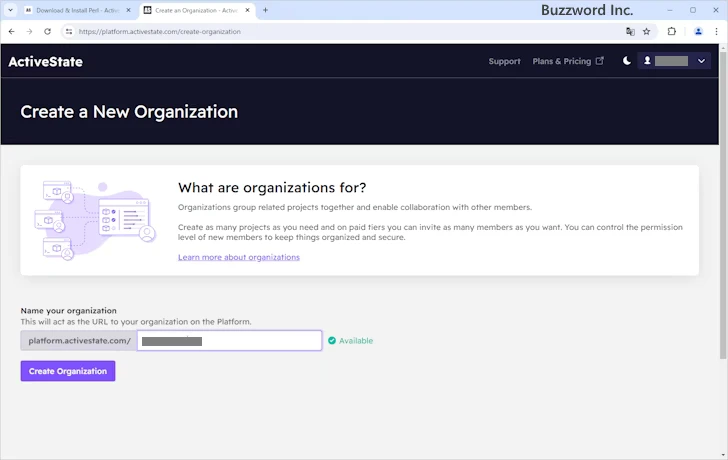The width and height of the screenshot is (728, 460).
Task: Click the address bar URL
Action: (159, 32)
